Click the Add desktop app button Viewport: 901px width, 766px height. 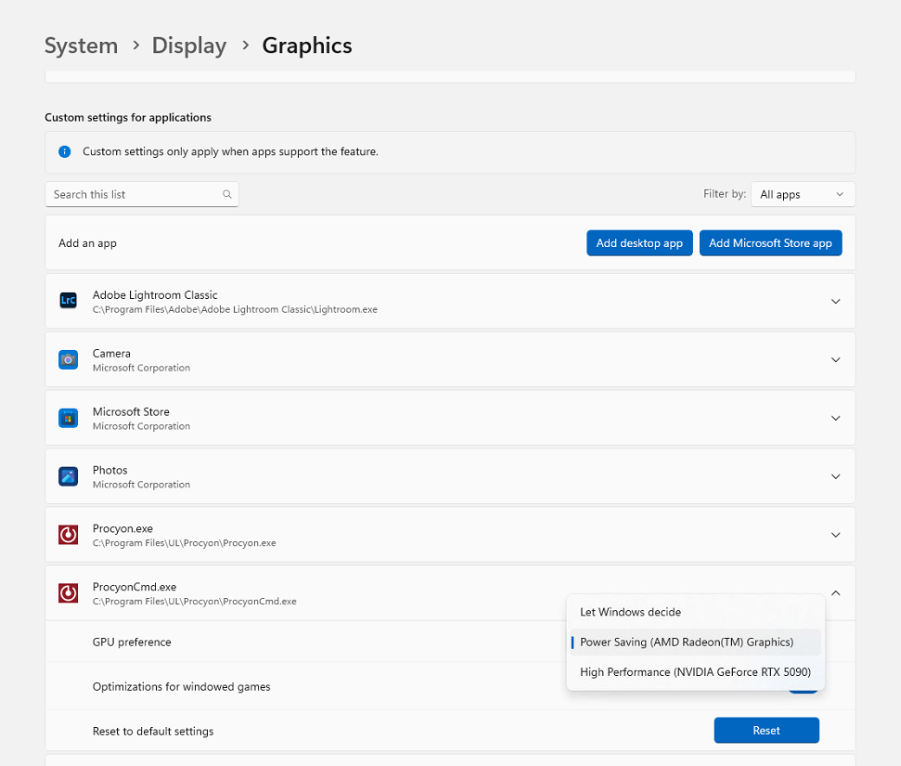(639, 243)
